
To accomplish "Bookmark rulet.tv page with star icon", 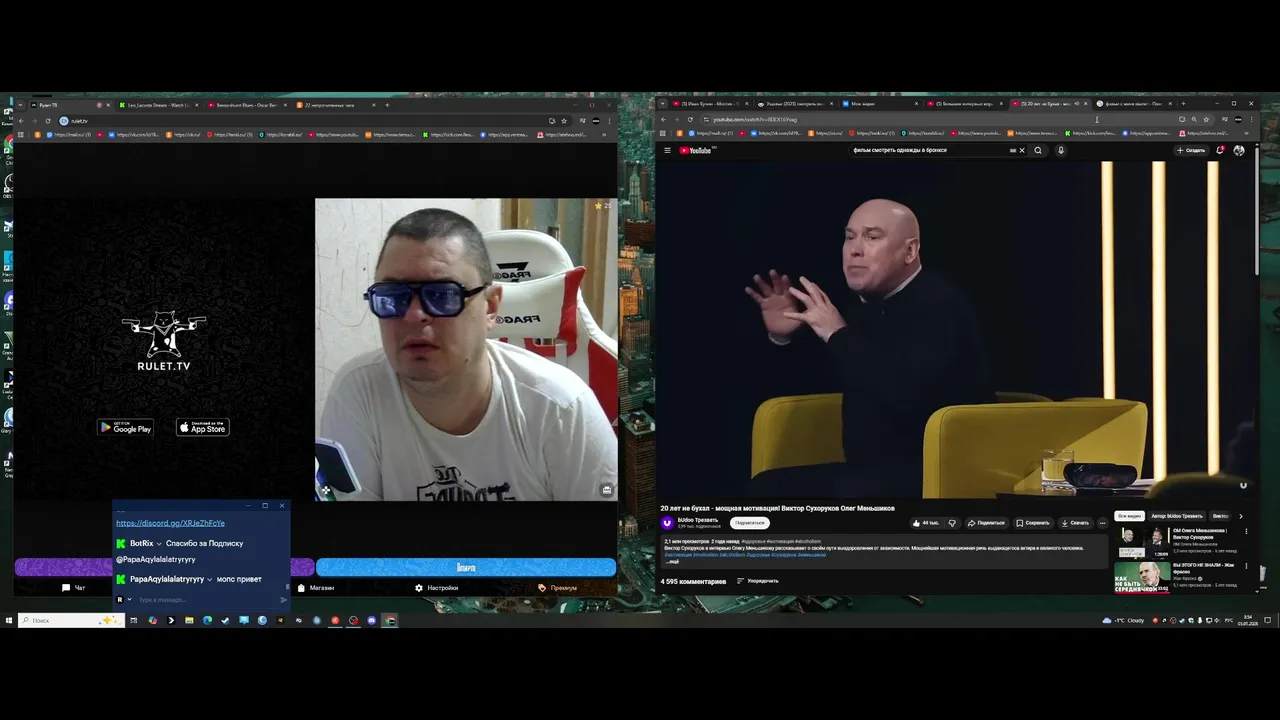I will tap(565, 121).
